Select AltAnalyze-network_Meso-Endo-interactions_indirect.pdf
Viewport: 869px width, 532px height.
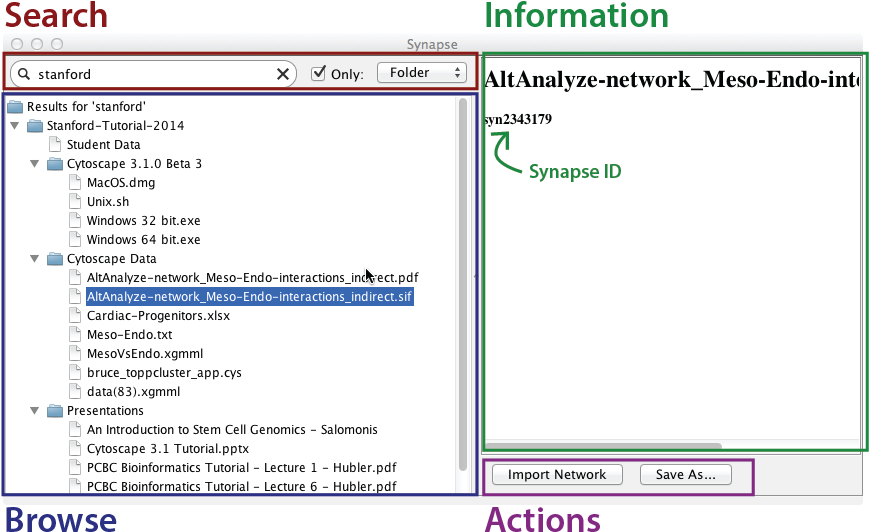click(252, 278)
